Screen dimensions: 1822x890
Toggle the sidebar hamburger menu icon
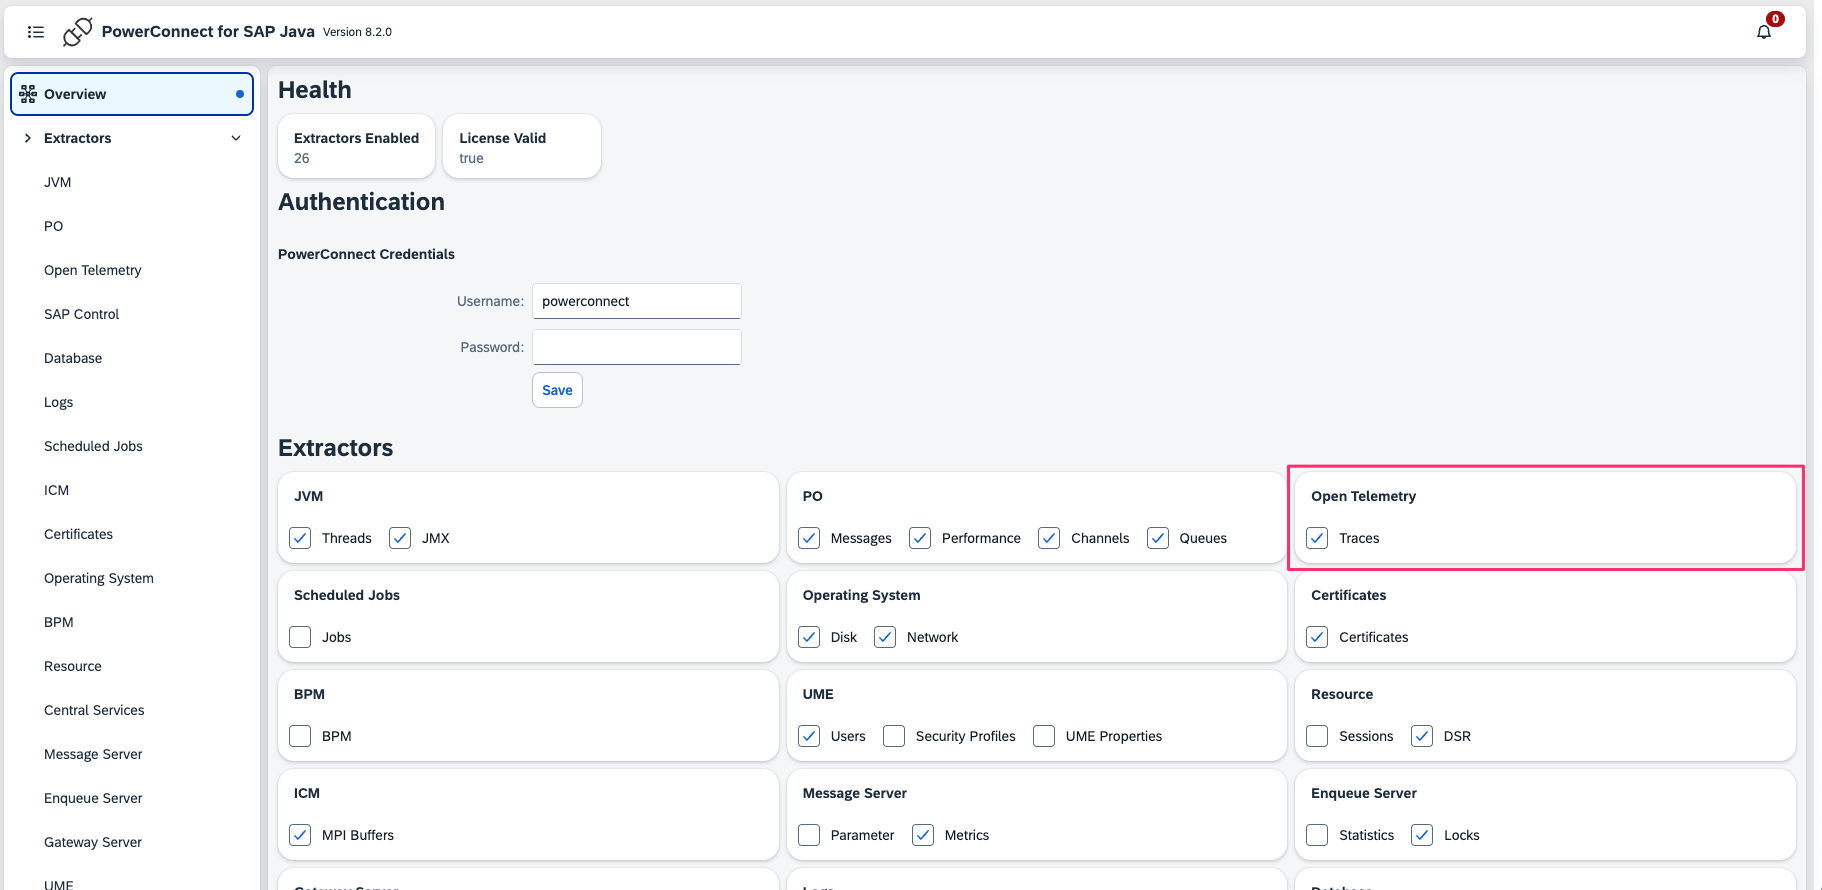(x=36, y=32)
